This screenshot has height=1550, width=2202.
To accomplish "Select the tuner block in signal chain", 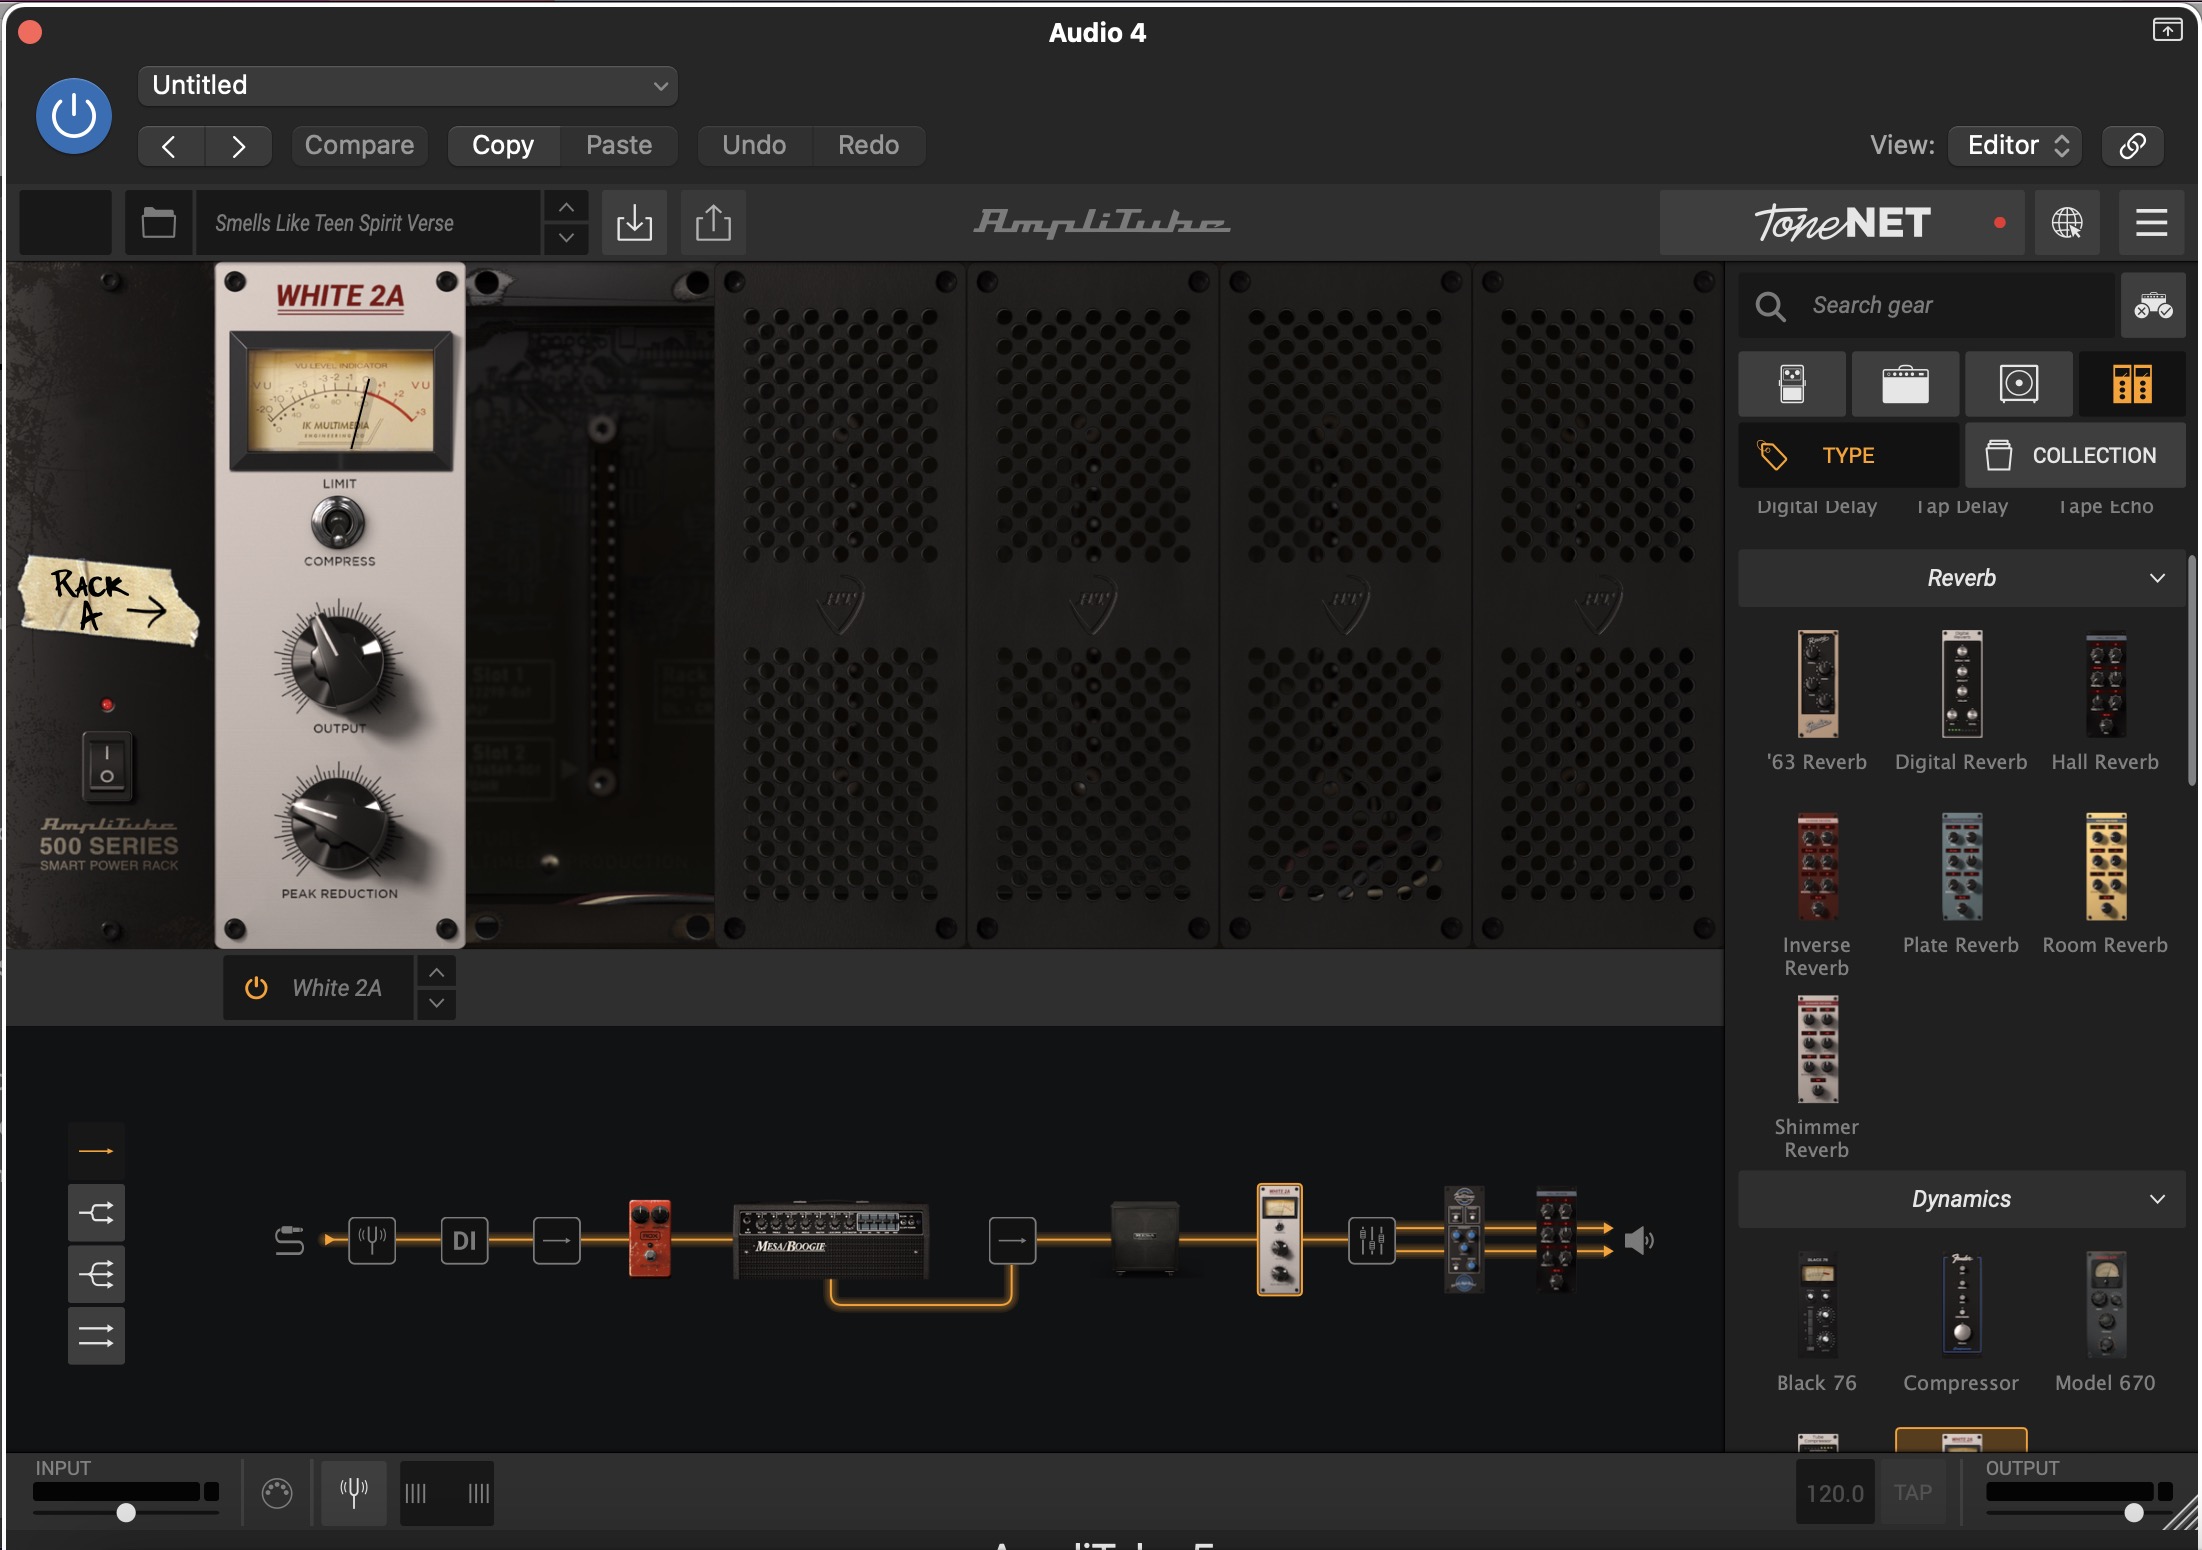I will (x=372, y=1241).
